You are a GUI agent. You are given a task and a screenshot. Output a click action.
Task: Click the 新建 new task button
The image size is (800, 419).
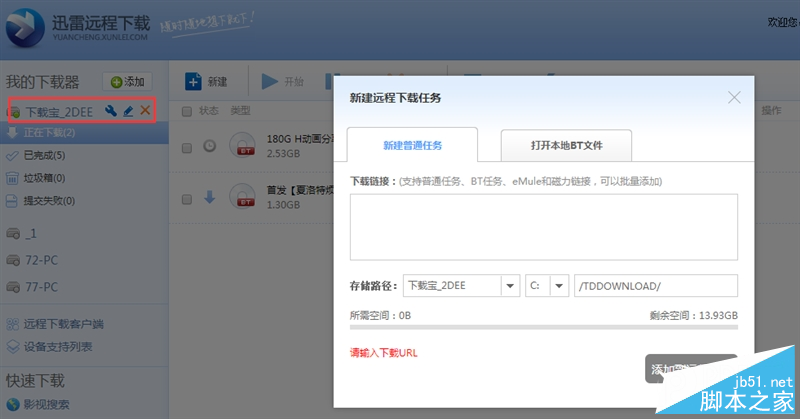pyautogui.click(x=206, y=82)
